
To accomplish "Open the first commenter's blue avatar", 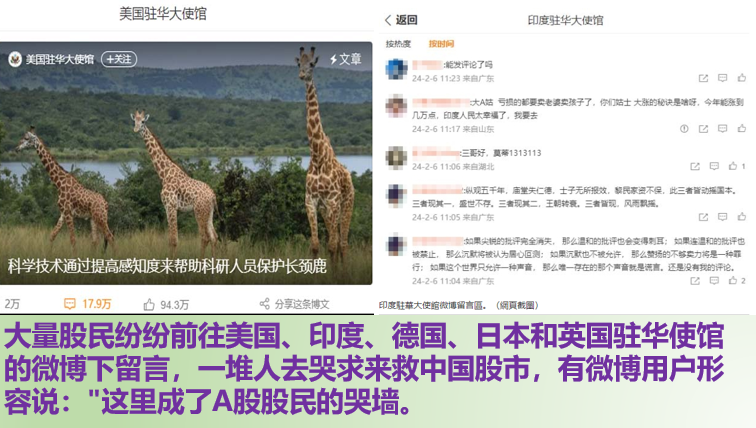I will tap(396, 69).
